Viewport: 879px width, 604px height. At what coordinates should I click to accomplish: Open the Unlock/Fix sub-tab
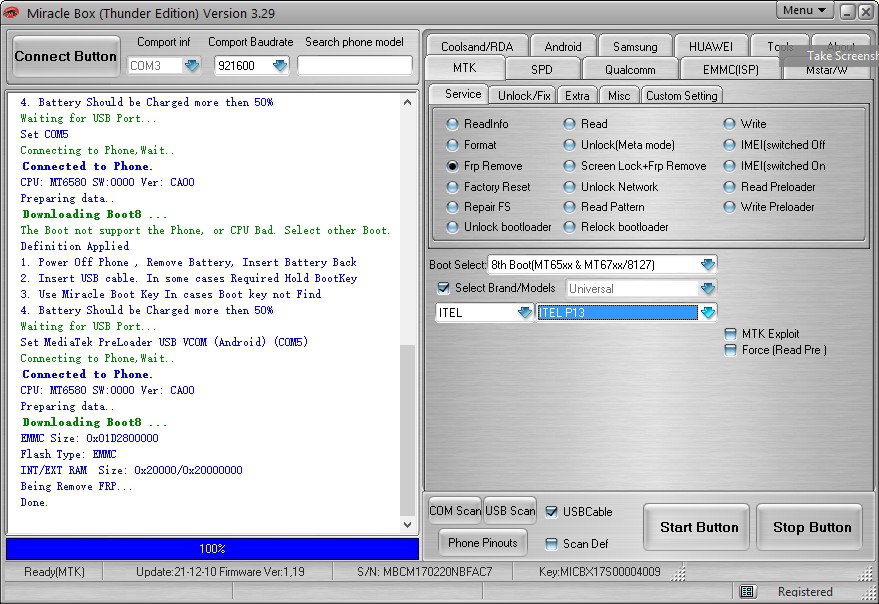click(x=524, y=95)
